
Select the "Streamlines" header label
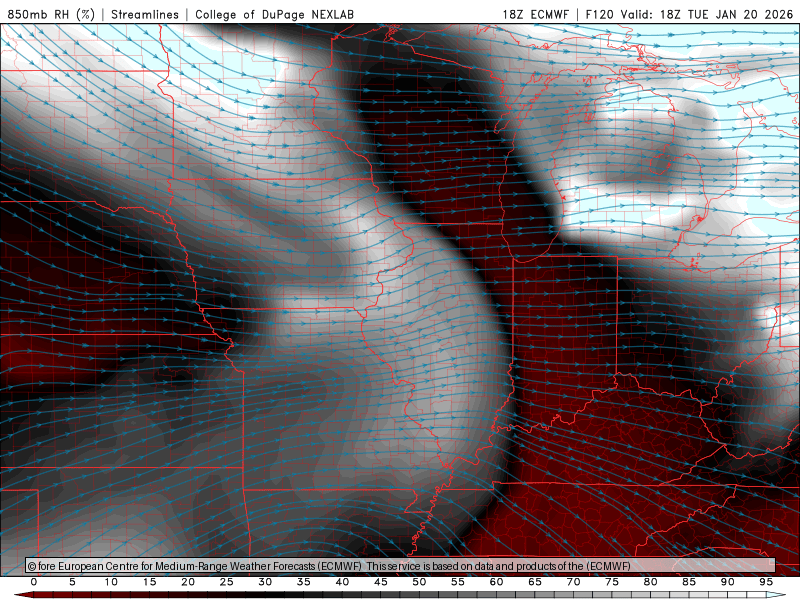[x=145, y=14]
